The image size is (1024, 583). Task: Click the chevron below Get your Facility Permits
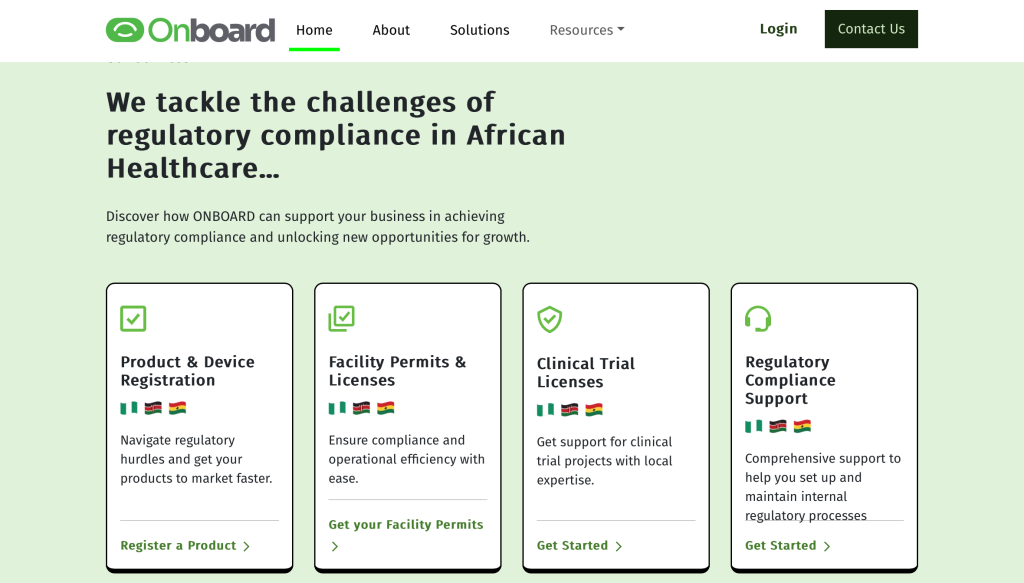click(x=335, y=547)
